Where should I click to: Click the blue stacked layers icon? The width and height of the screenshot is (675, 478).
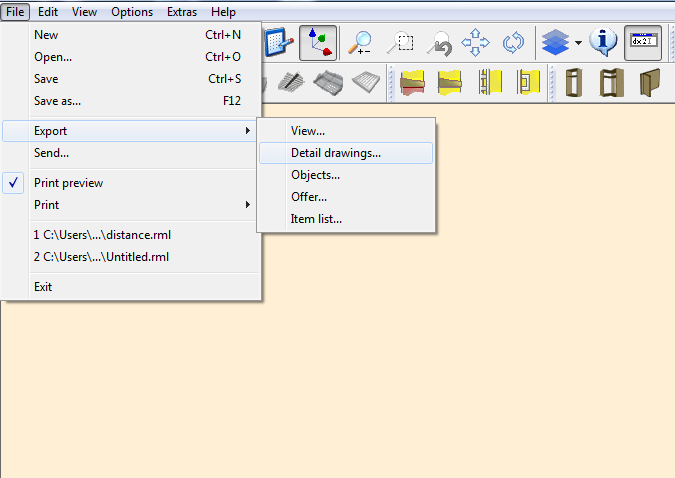click(554, 43)
